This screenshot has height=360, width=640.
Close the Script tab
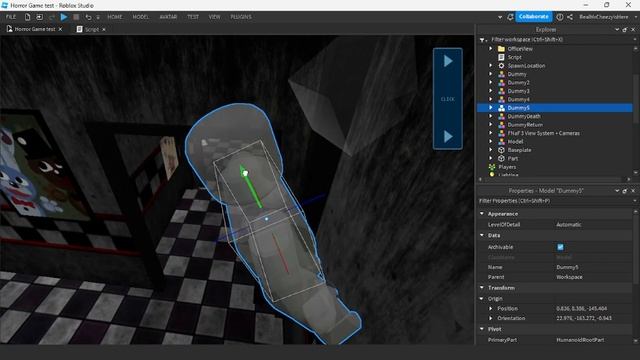point(104,29)
